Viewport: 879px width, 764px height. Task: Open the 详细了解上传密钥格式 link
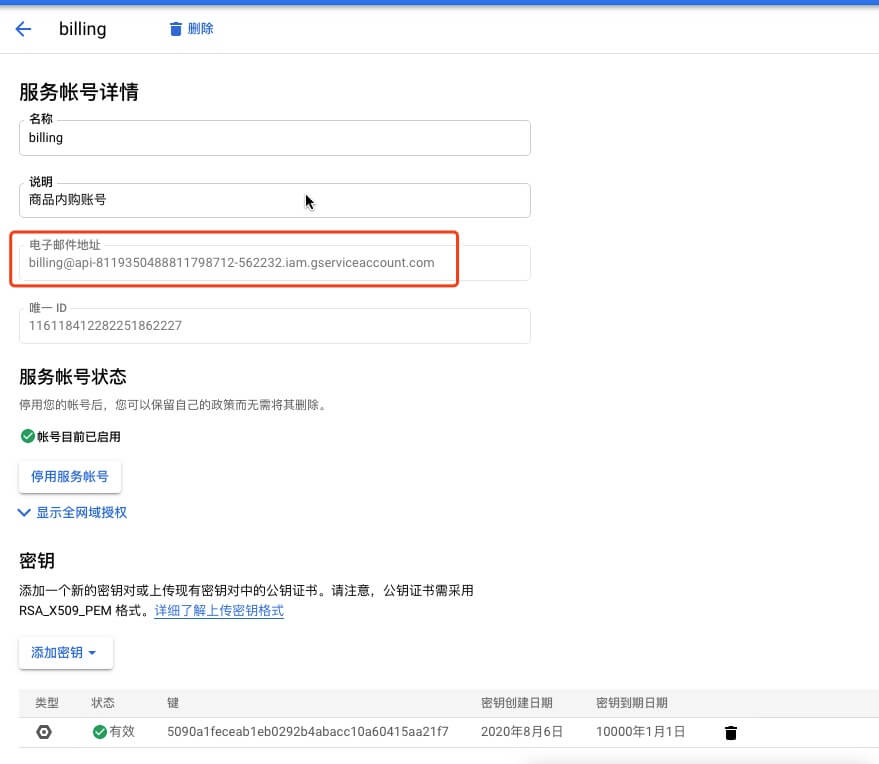coord(219,610)
